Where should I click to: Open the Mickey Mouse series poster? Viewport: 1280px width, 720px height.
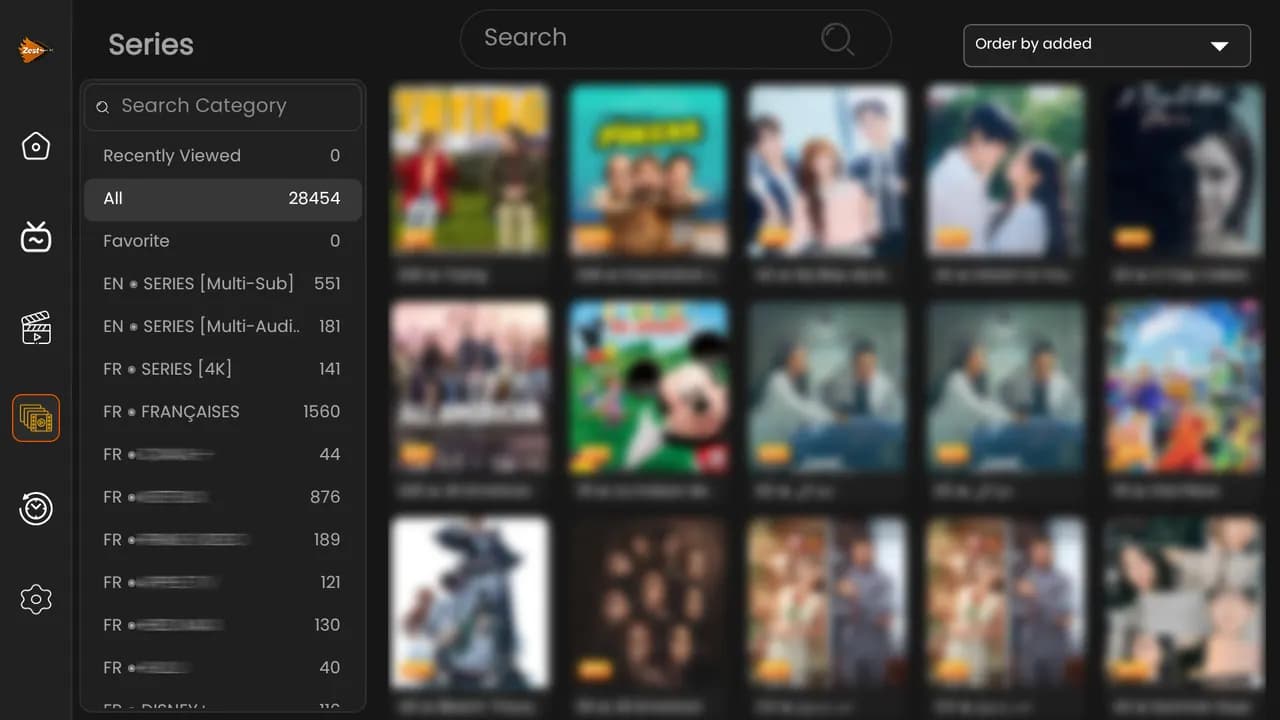(649, 387)
